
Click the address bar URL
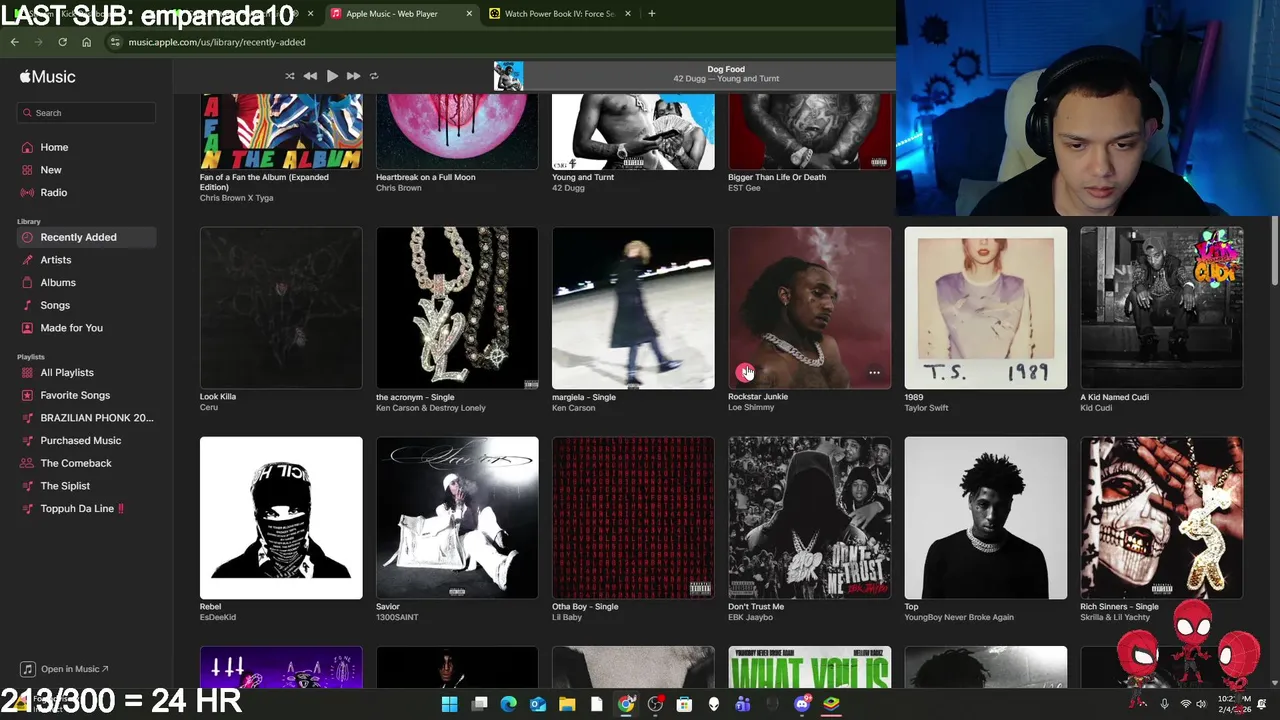[x=217, y=42]
